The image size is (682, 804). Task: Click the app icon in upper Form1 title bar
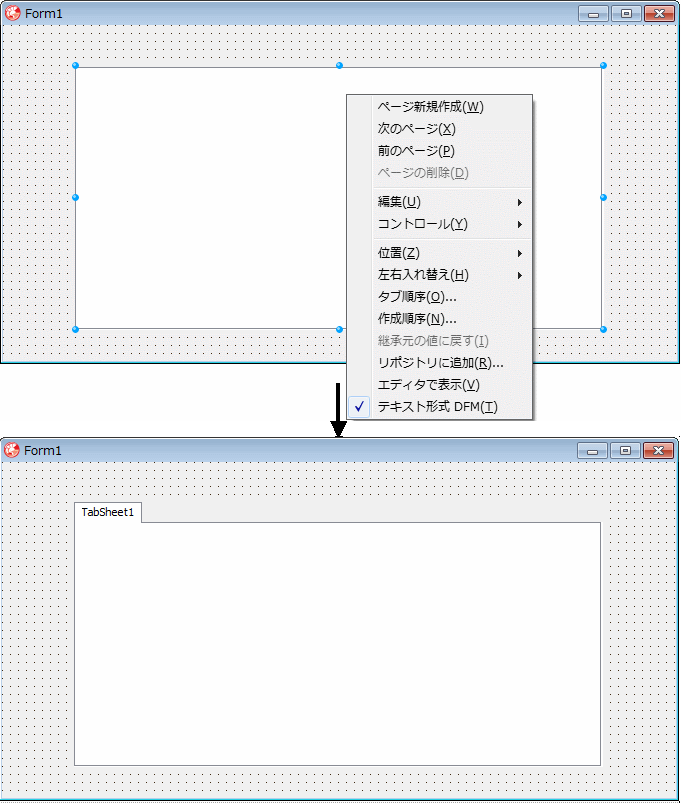(x=12, y=13)
